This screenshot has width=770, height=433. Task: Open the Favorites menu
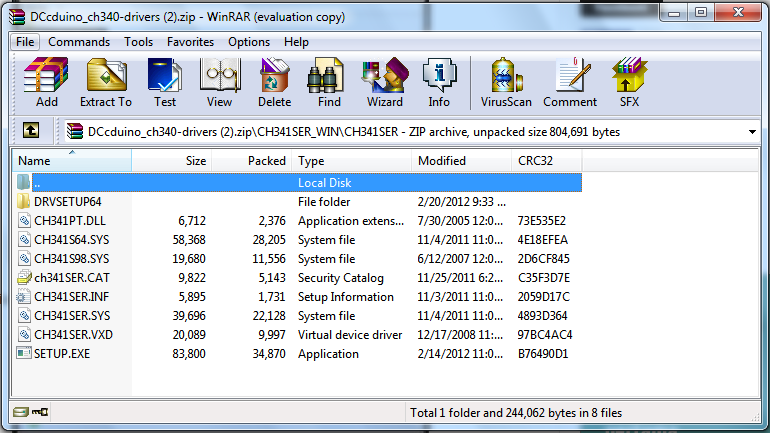point(191,42)
